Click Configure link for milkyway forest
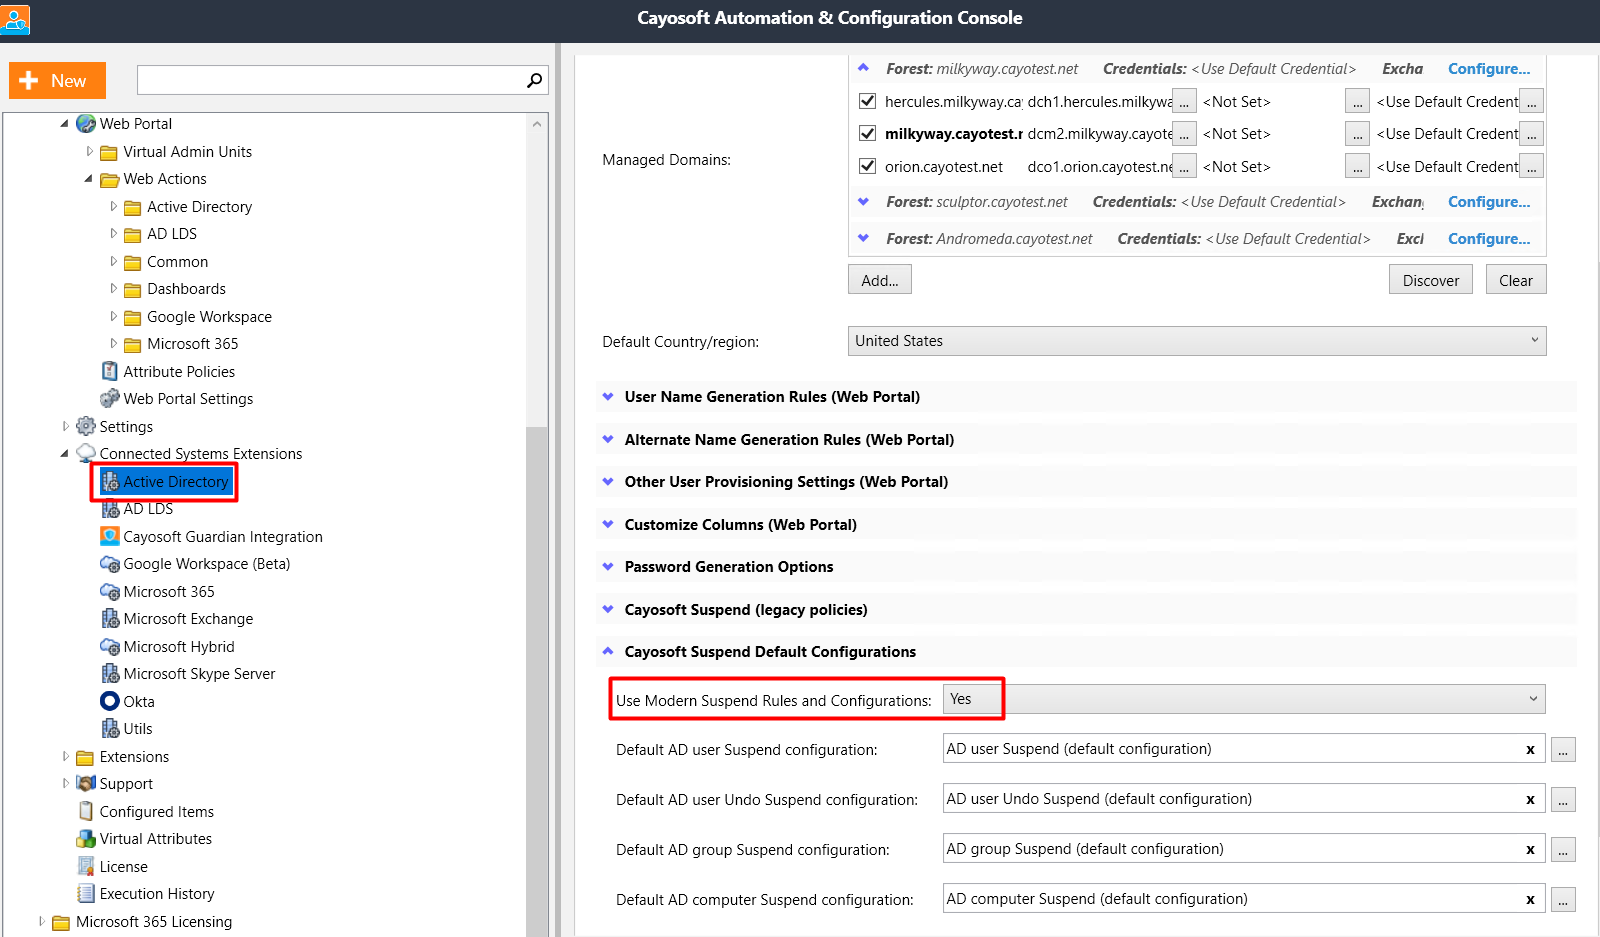Screen dimensions: 1600x937 [1489, 69]
